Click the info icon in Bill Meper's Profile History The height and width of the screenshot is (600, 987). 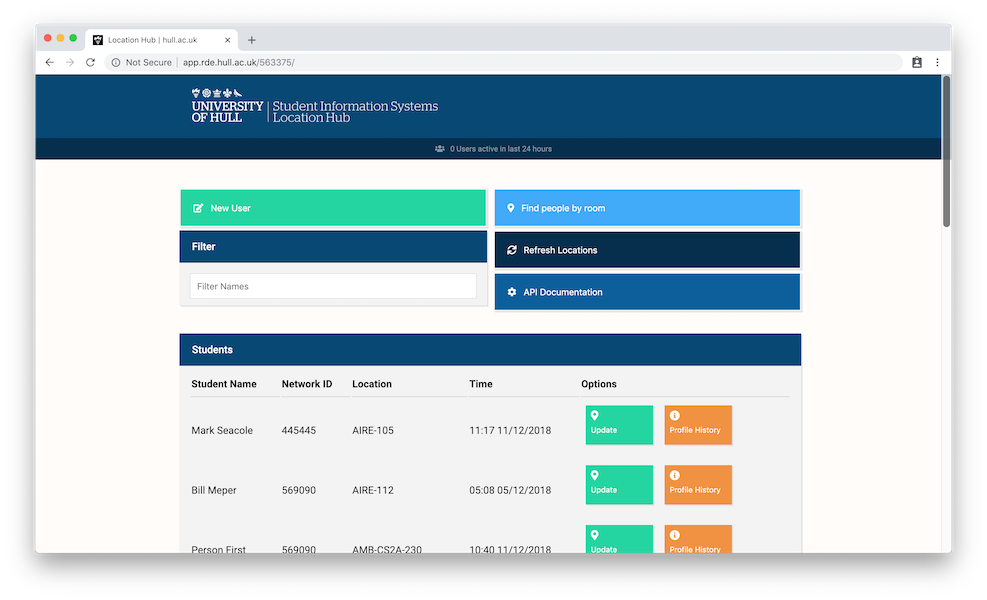674,476
